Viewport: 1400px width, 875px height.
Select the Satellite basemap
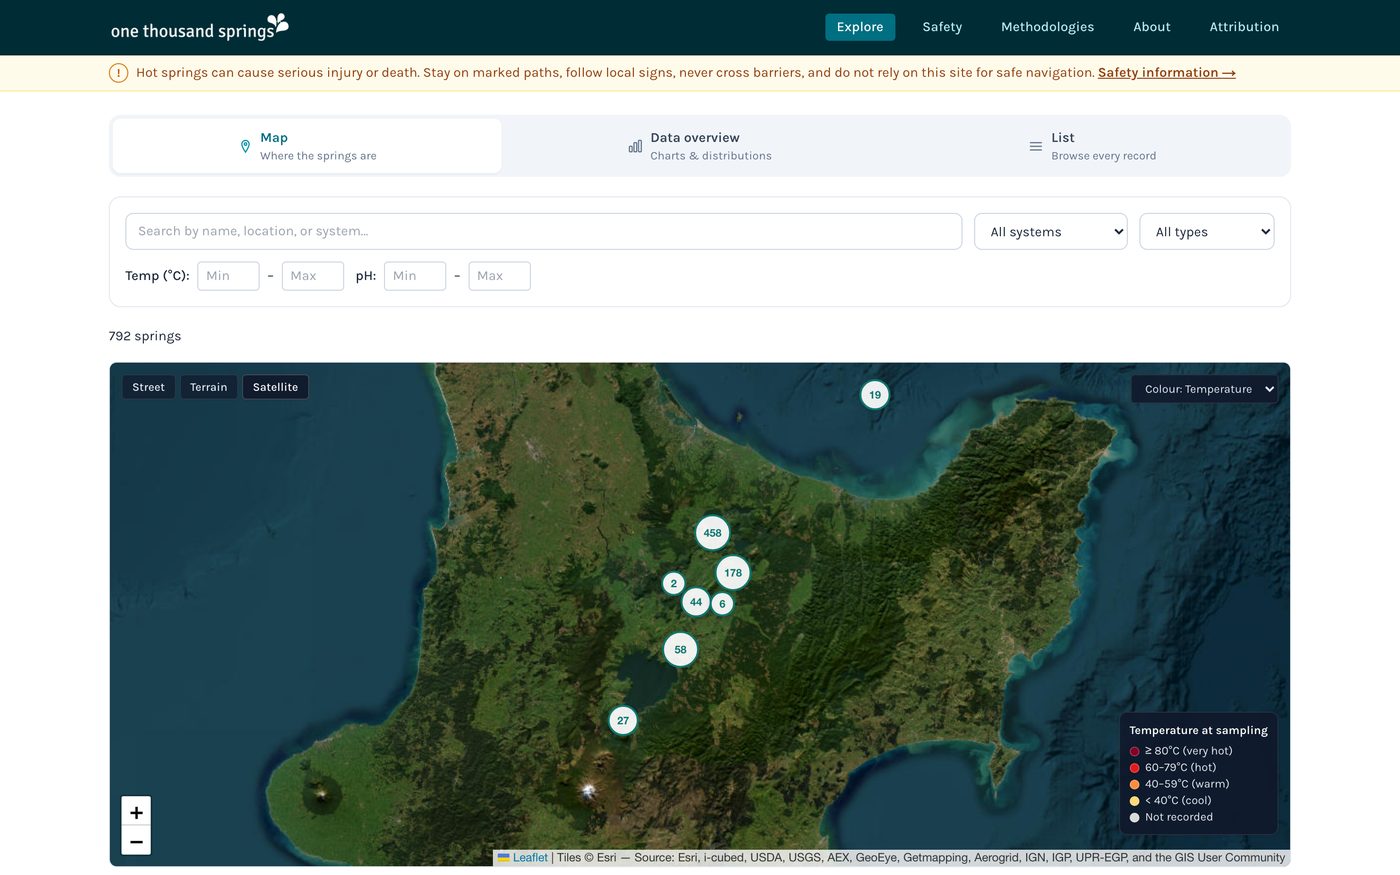click(275, 387)
